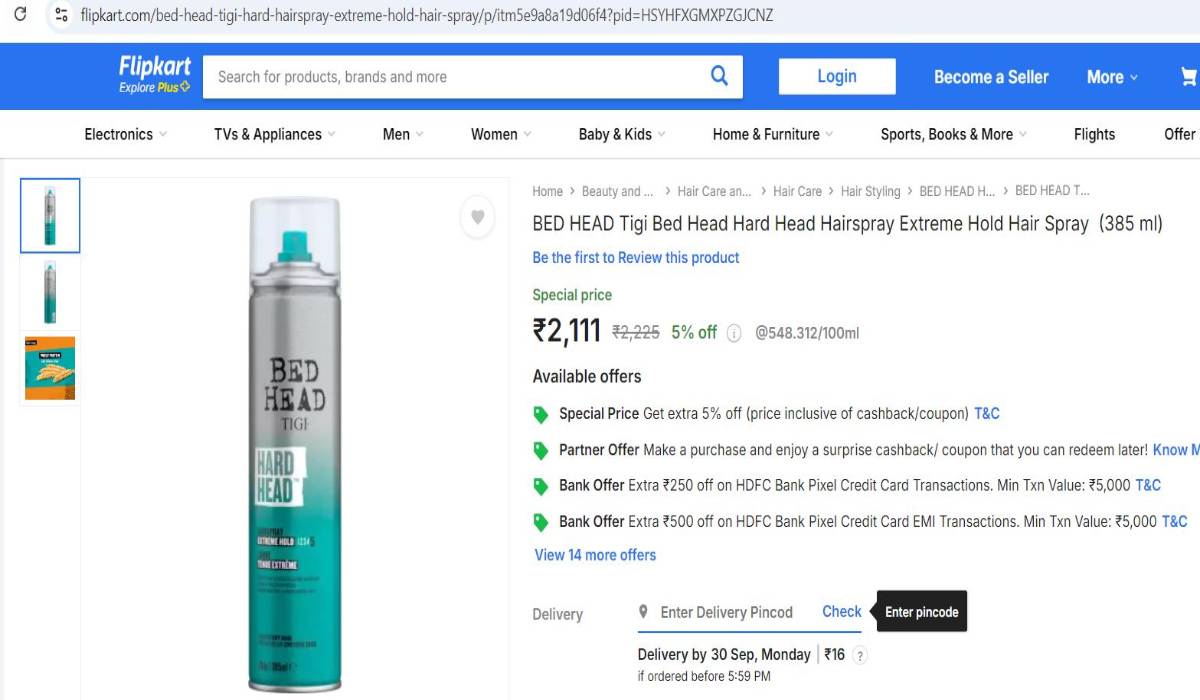The image size is (1200, 700).
Task: Open the shopping cart icon
Action: [x=1188, y=77]
